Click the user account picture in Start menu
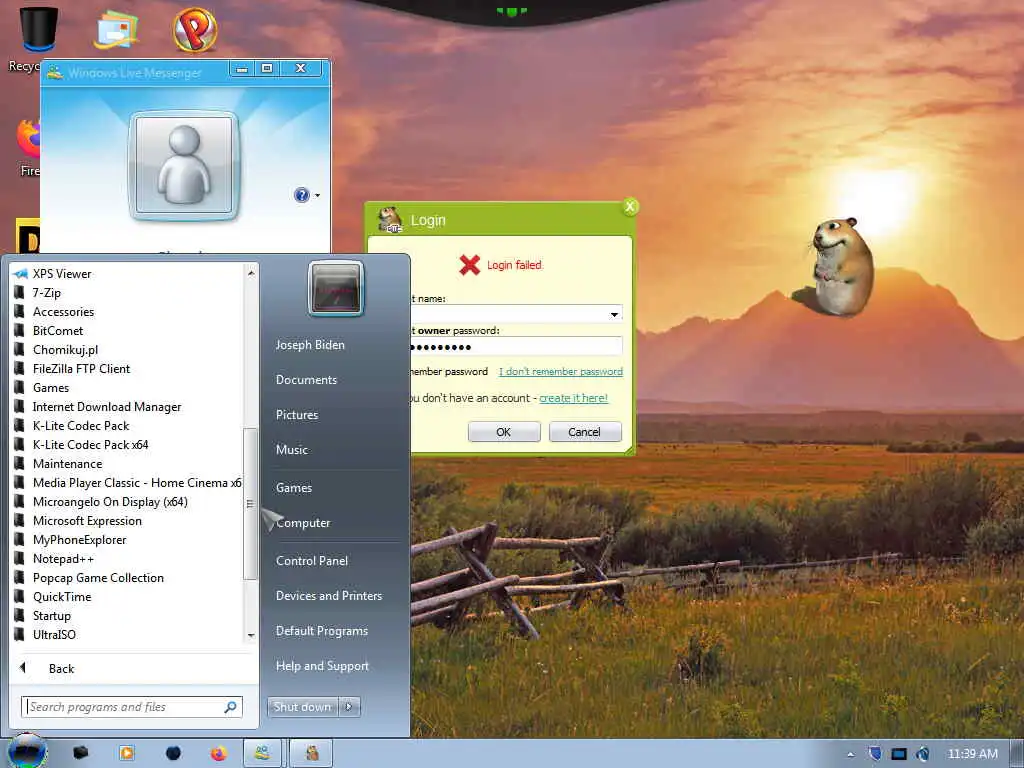1024x768 pixels. click(x=336, y=288)
